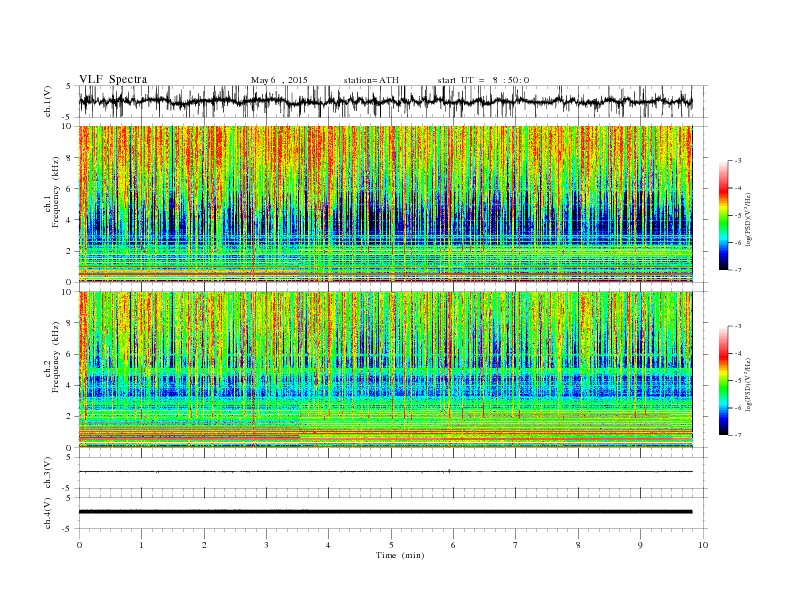
Task: Click the "ch.1(V)" waveform axis label
Action: point(48,101)
